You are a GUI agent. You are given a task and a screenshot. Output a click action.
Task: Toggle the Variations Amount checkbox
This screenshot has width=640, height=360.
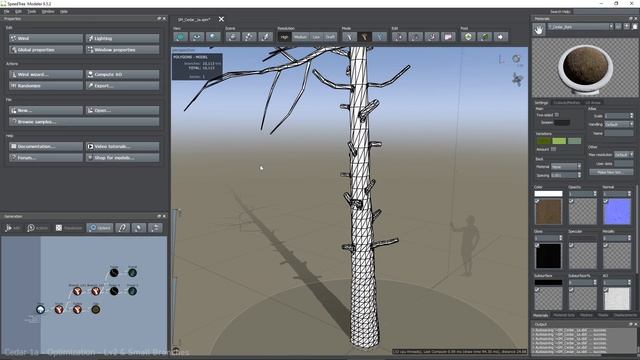553,149
